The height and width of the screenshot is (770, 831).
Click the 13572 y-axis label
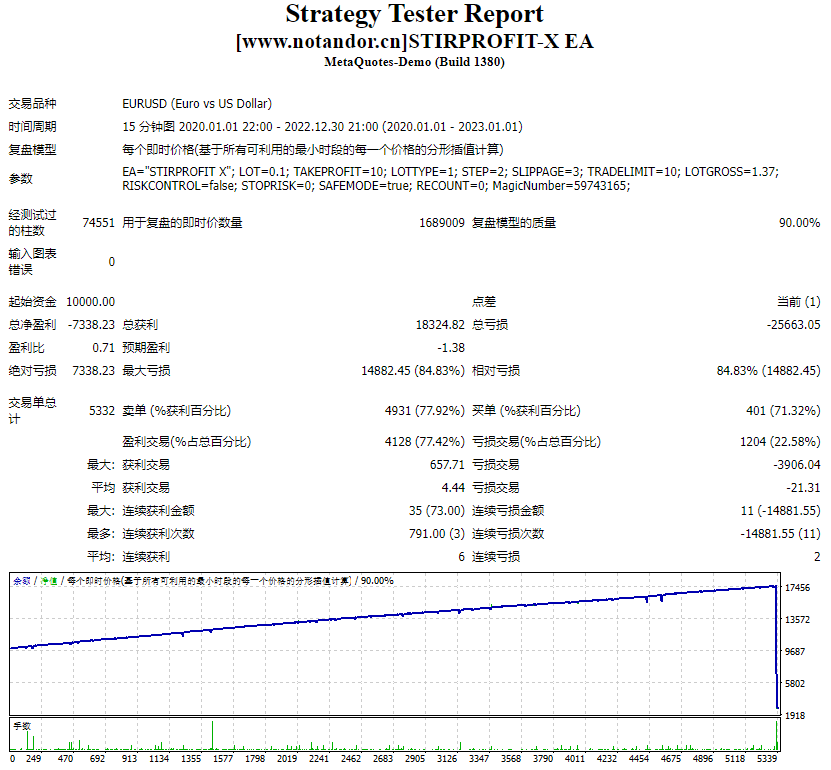797,619
